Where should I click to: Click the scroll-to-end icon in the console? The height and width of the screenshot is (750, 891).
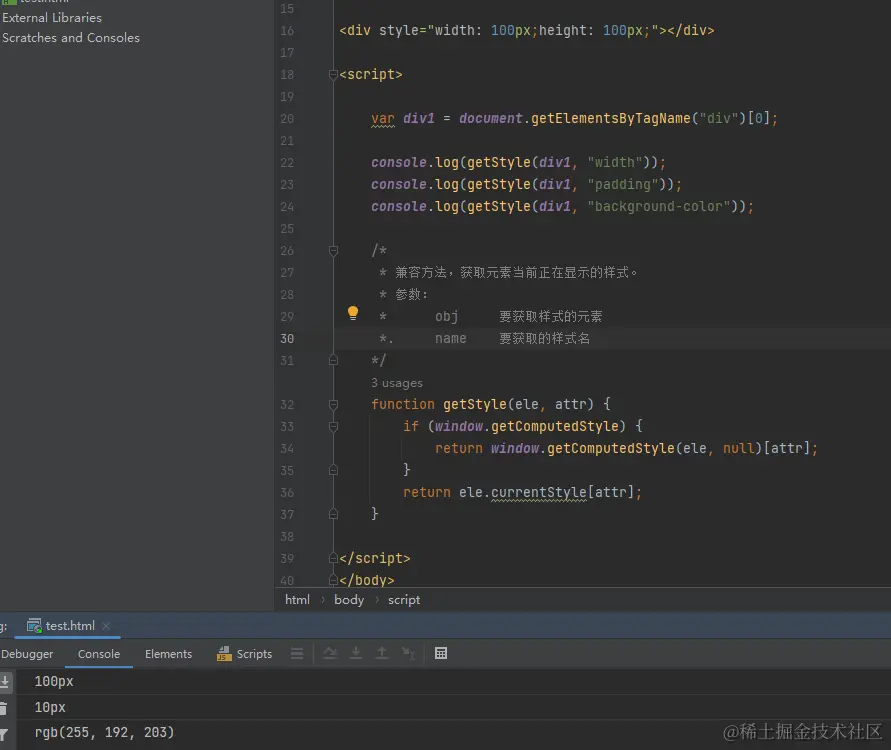pyautogui.click(x=4, y=682)
